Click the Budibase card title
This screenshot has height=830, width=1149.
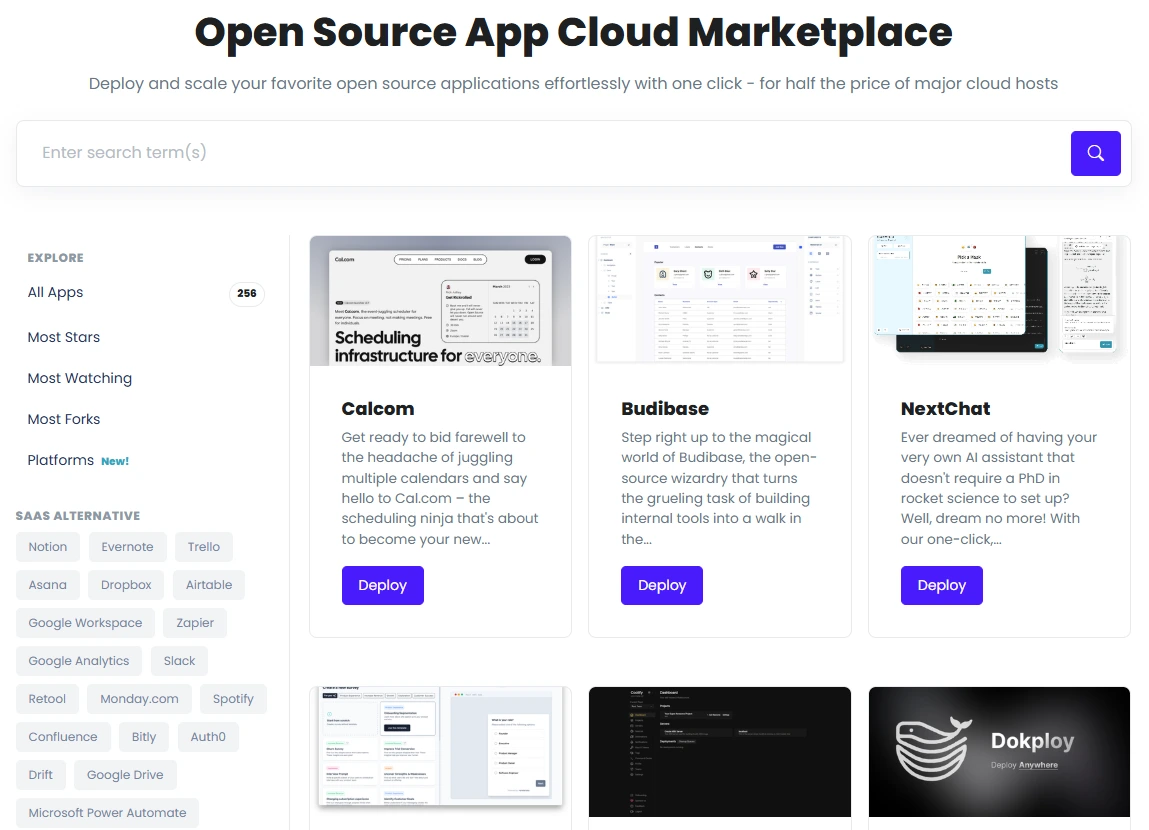tap(665, 409)
